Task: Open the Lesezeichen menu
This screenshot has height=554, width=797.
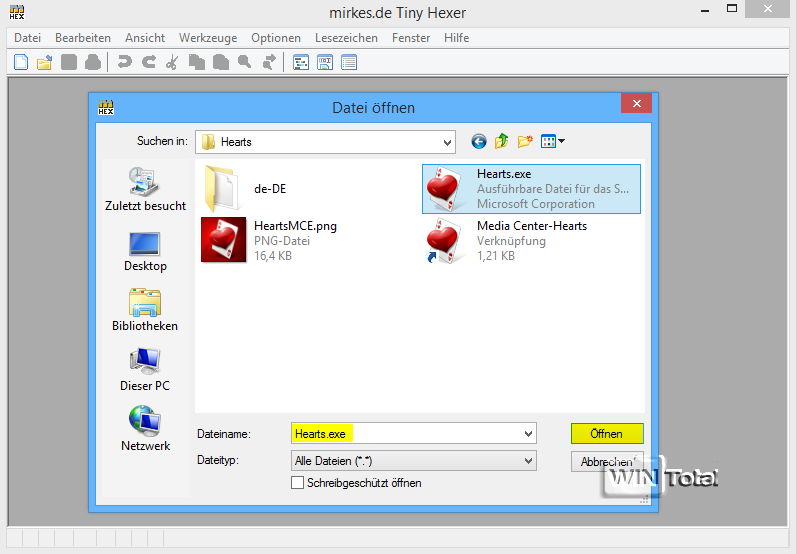Action: pyautogui.click(x=346, y=38)
